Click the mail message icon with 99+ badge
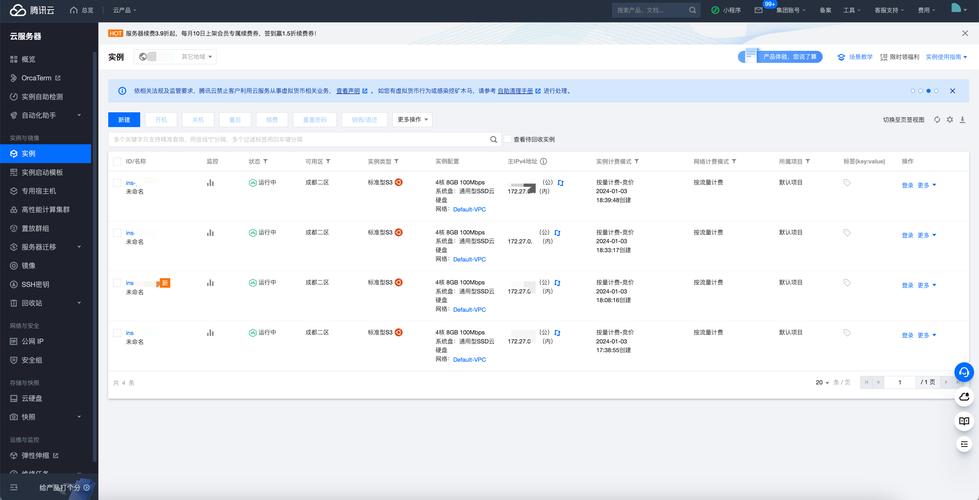This screenshot has height=500, width=979. point(758,9)
